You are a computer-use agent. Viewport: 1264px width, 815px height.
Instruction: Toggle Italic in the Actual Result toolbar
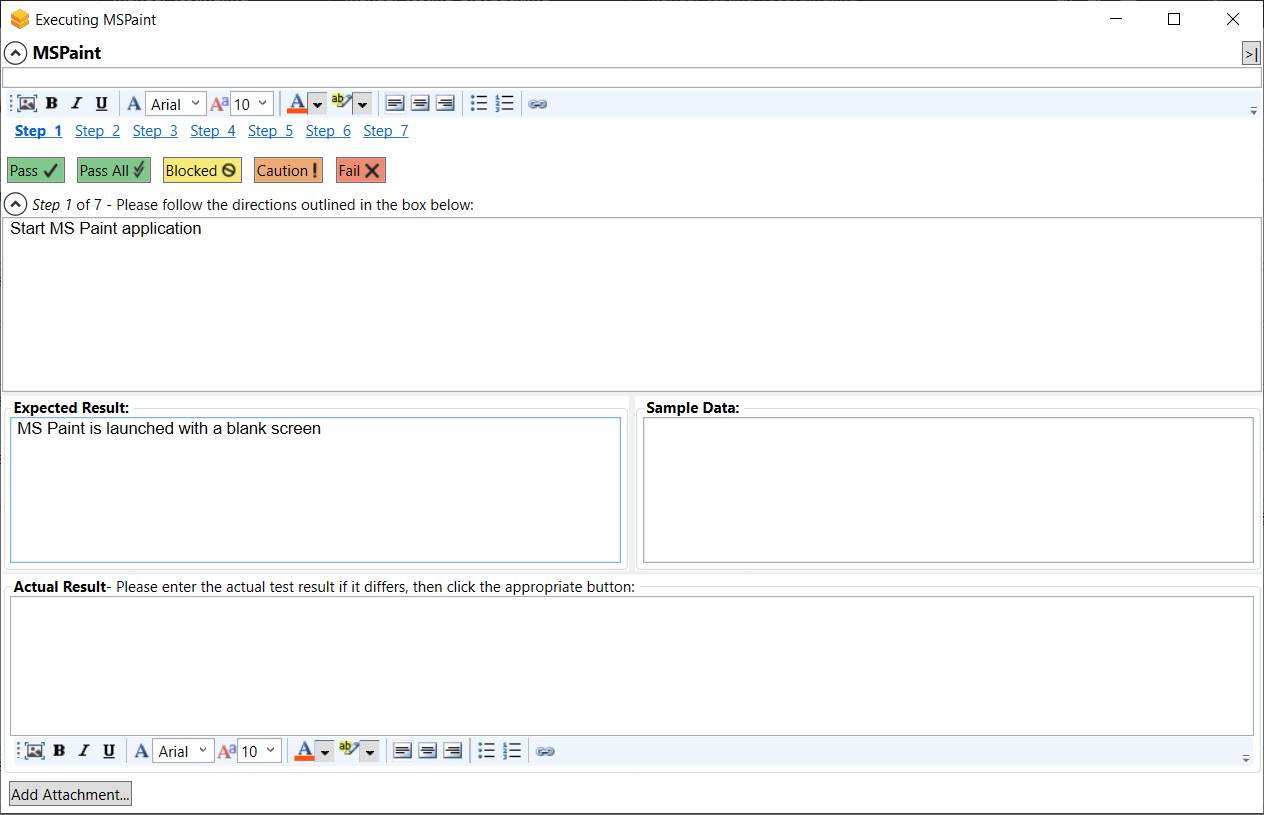click(x=84, y=751)
